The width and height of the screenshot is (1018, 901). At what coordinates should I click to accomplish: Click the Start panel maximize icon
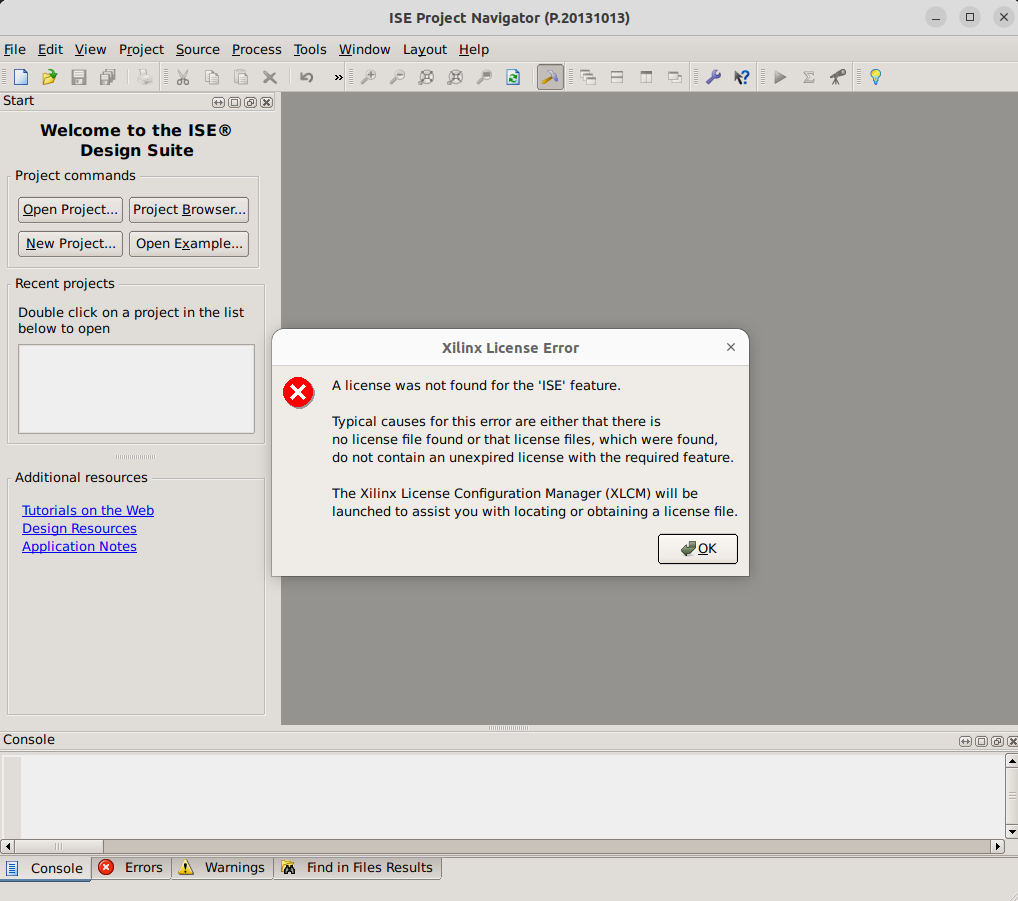click(234, 103)
